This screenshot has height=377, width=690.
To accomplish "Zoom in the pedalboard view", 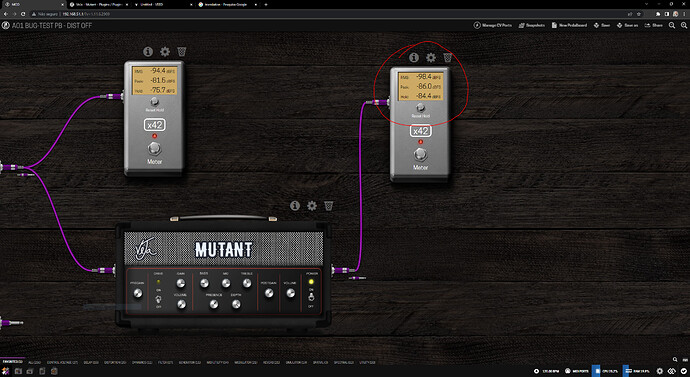I will 684,26.
